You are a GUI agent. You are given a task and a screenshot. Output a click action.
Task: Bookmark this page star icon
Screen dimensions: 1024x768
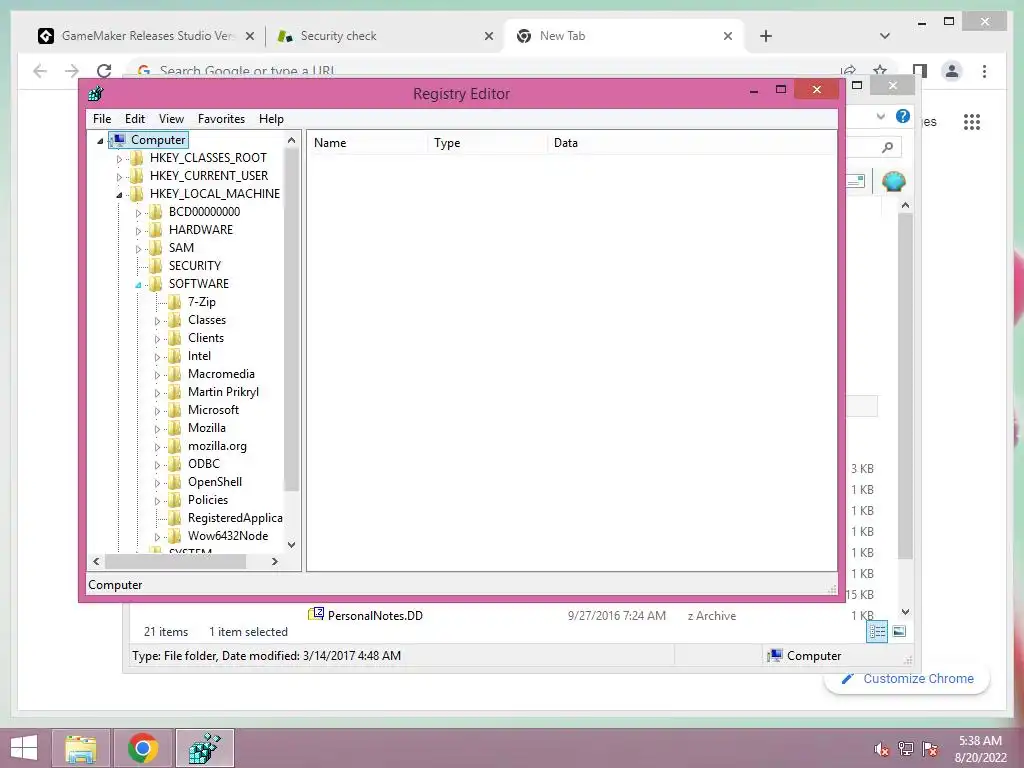(880, 71)
